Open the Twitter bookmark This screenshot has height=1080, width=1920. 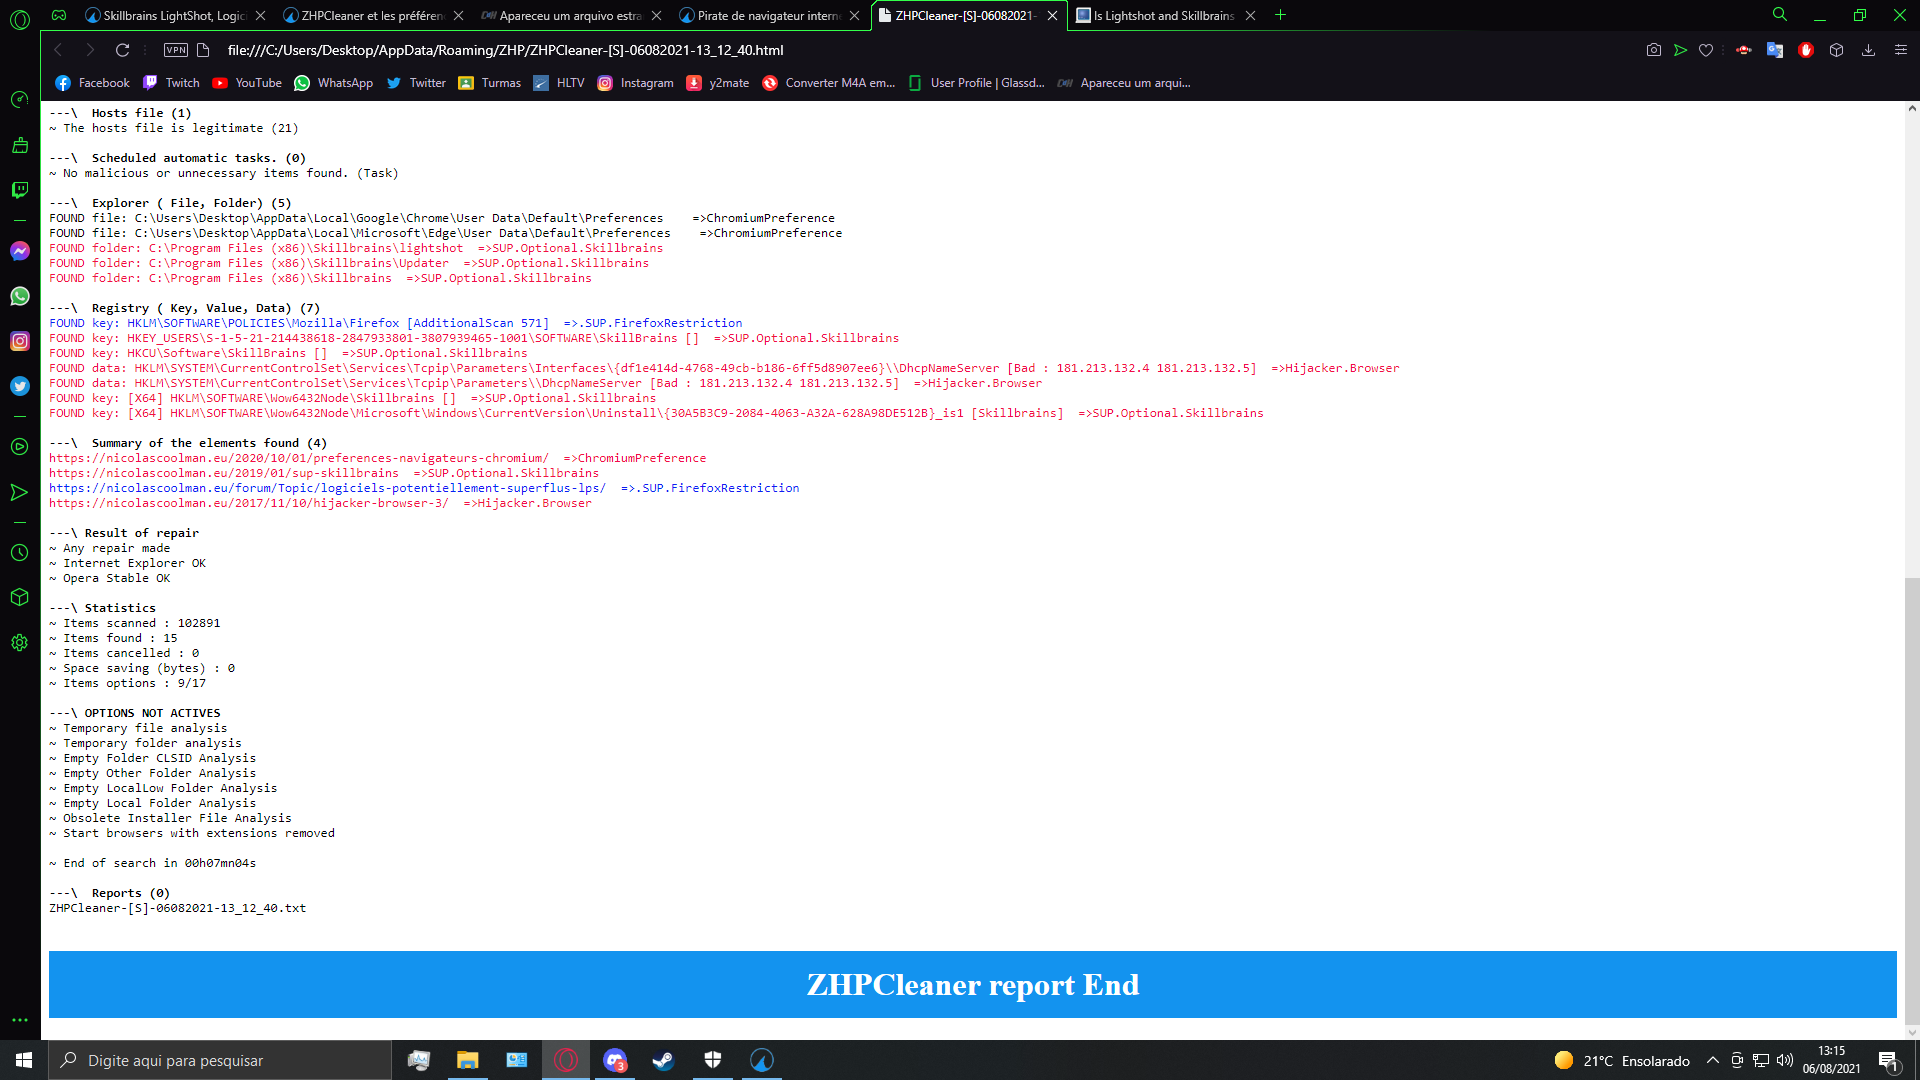(416, 83)
